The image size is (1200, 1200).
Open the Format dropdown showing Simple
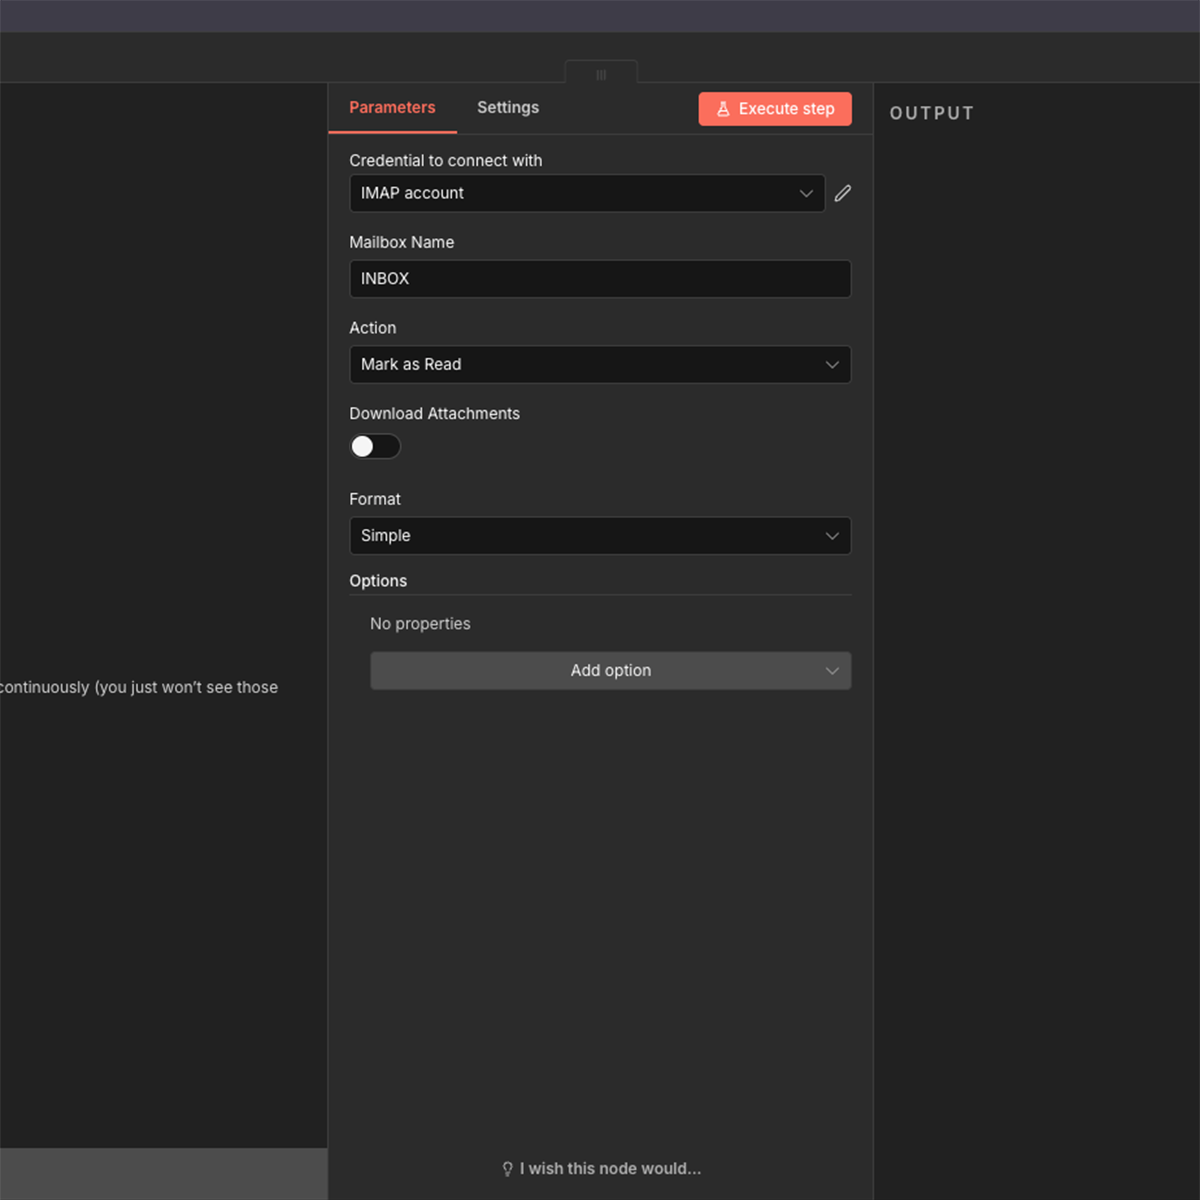point(600,536)
